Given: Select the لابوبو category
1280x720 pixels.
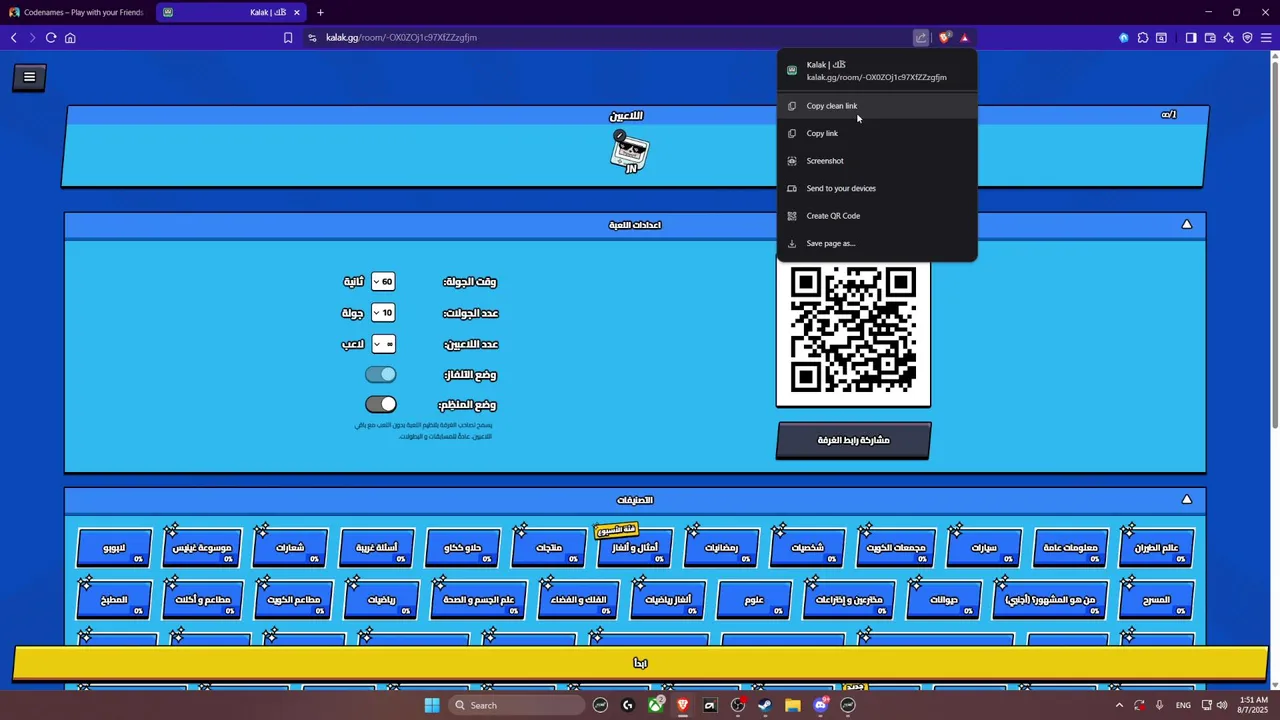Looking at the screenshot, I should click(114, 548).
